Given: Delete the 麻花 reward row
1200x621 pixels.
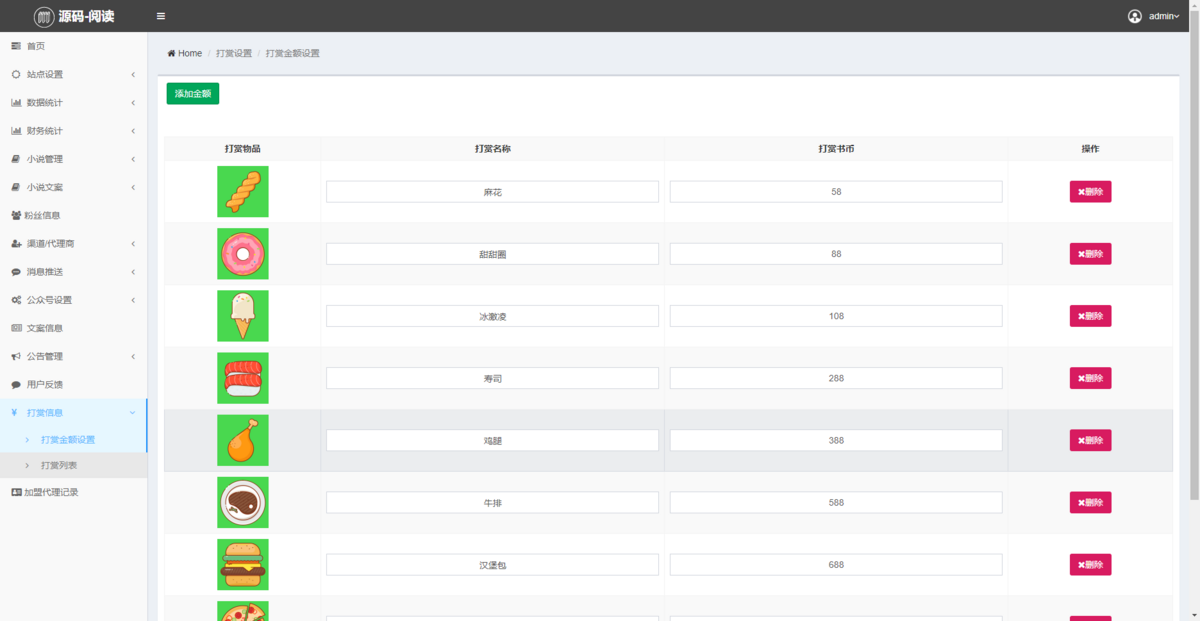Looking at the screenshot, I should point(1090,192).
